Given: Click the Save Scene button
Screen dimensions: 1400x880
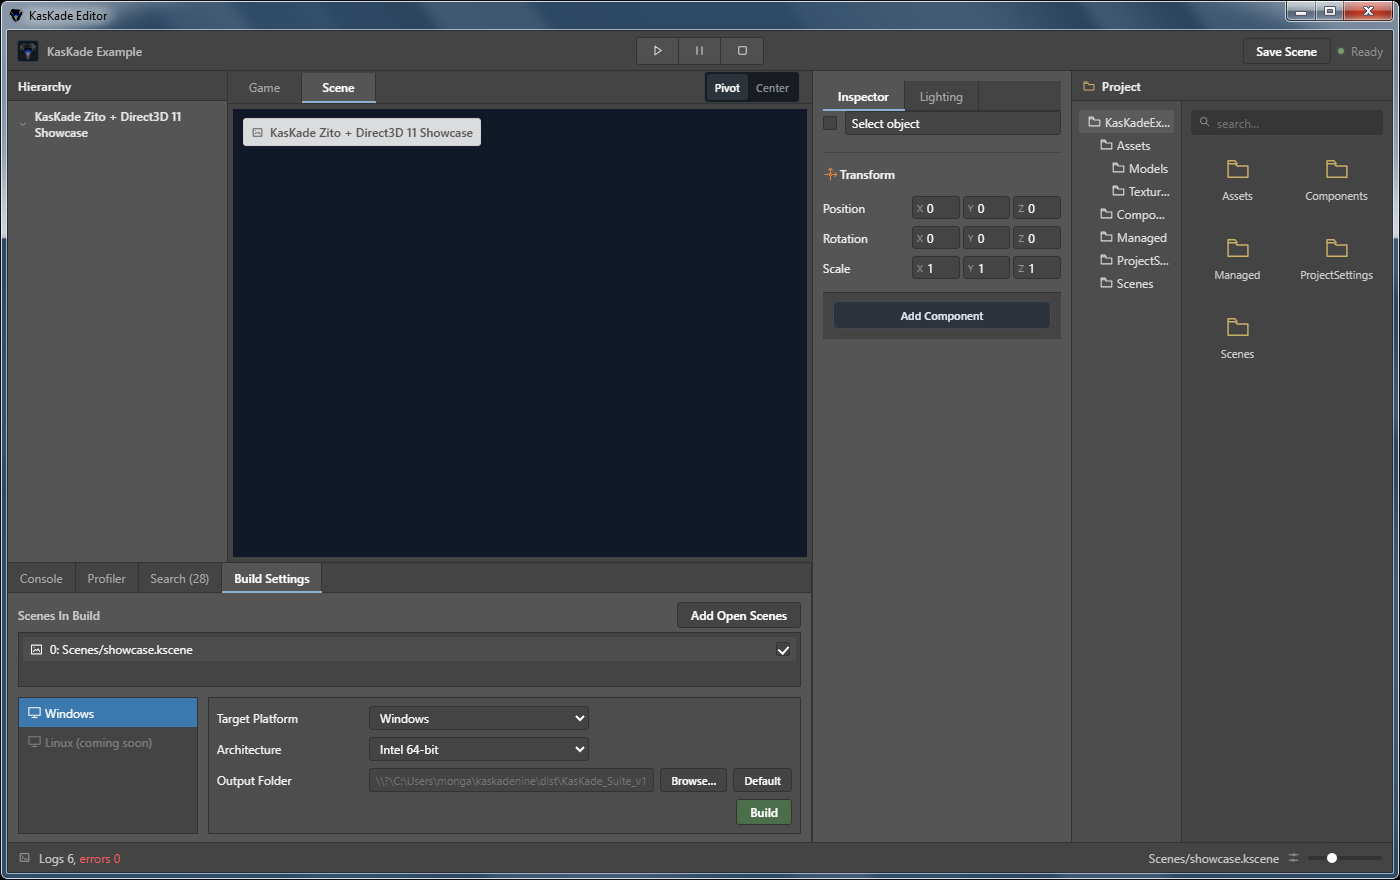Looking at the screenshot, I should [x=1286, y=52].
